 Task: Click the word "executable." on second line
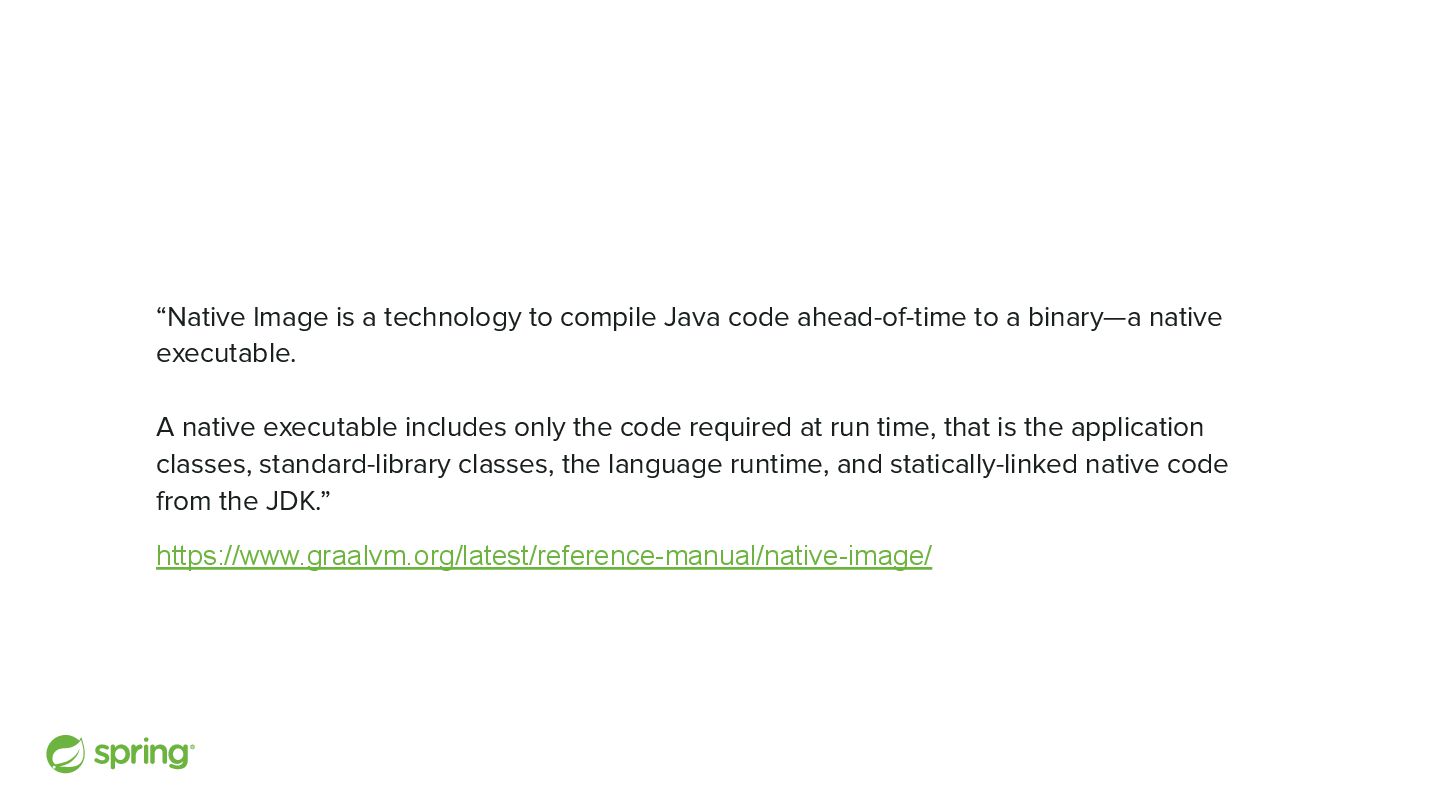point(226,354)
